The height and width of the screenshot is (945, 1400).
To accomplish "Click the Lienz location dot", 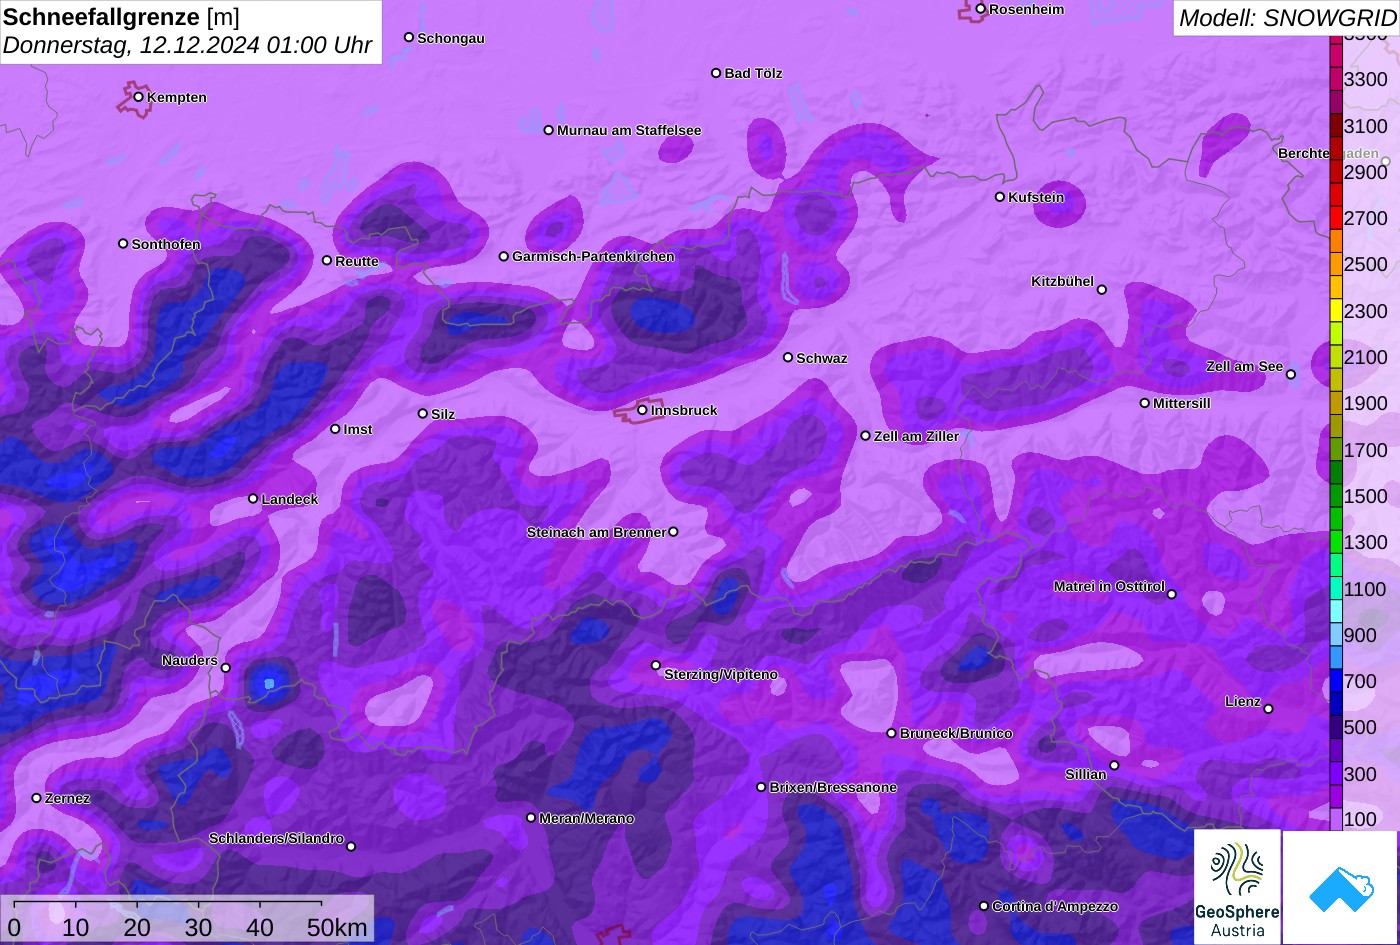I will (x=1268, y=709).
